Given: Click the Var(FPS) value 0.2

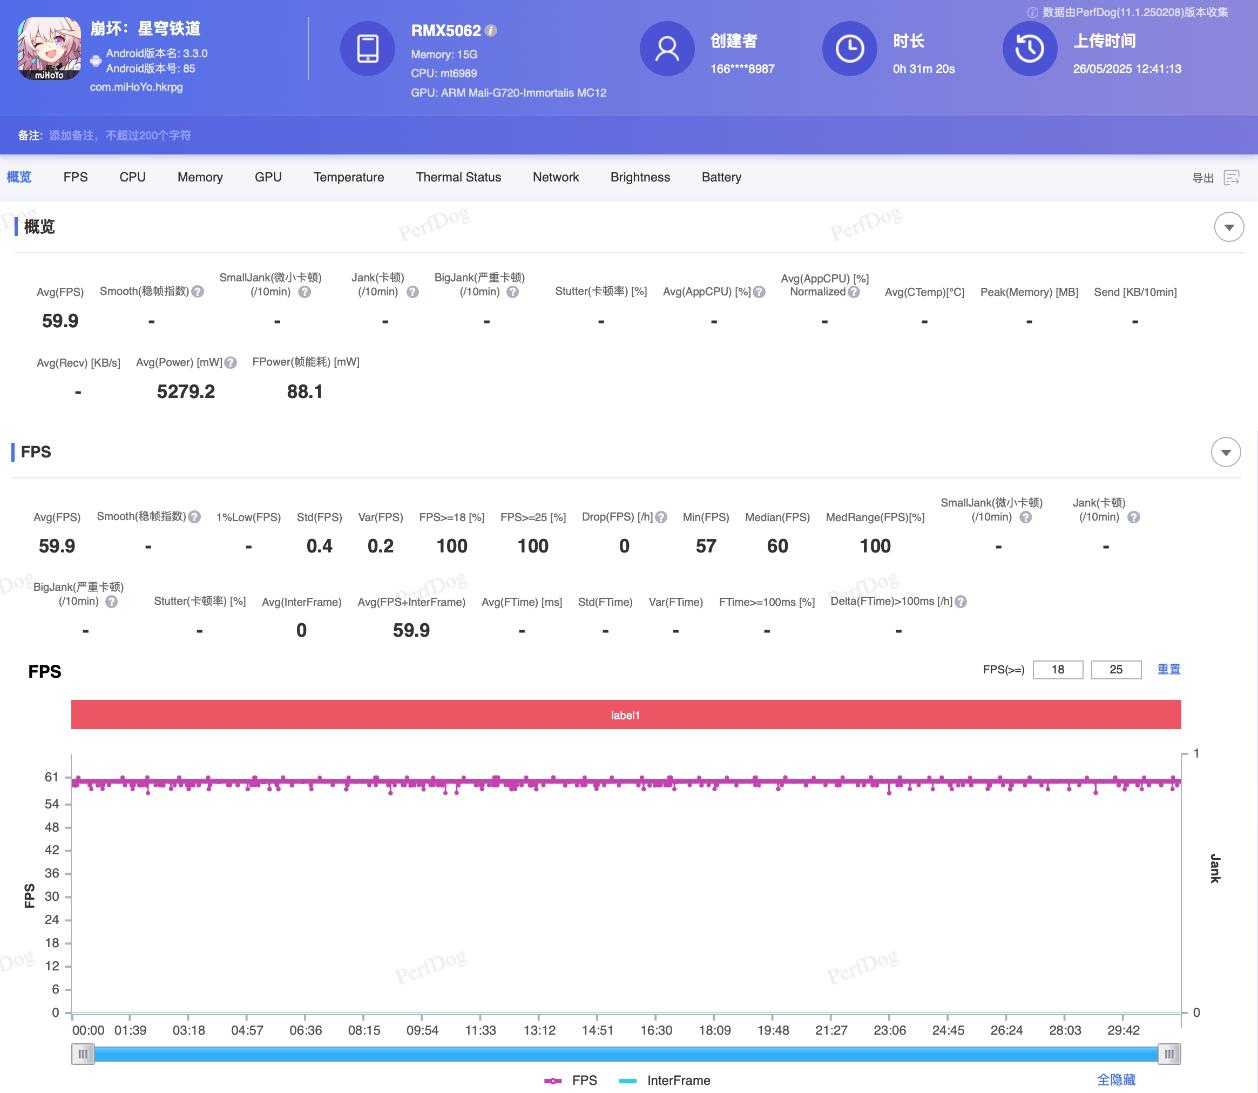Looking at the screenshot, I should [x=380, y=546].
